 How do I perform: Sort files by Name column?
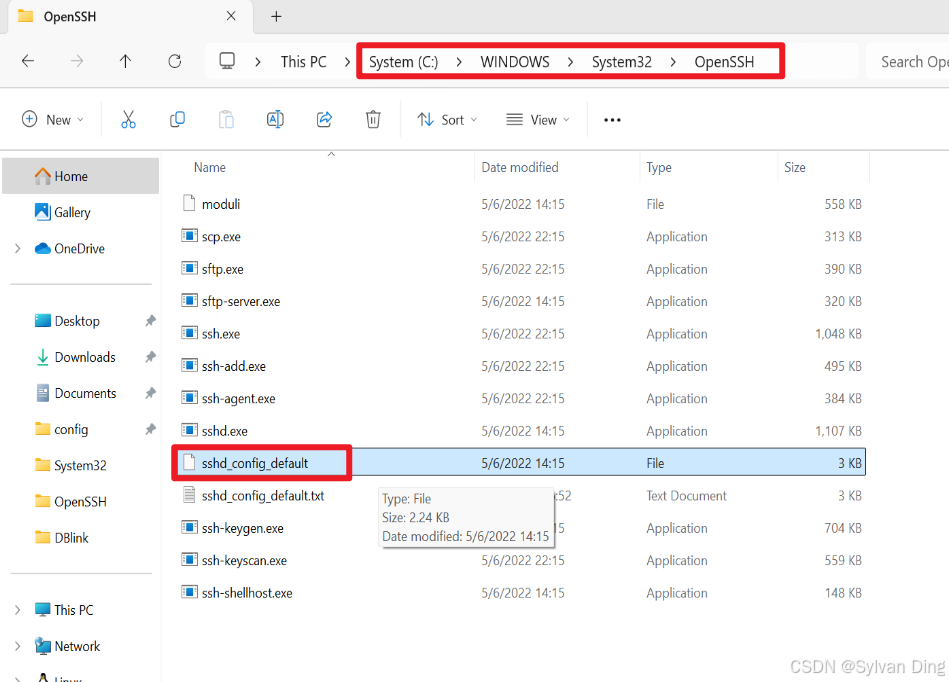[209, 168]
